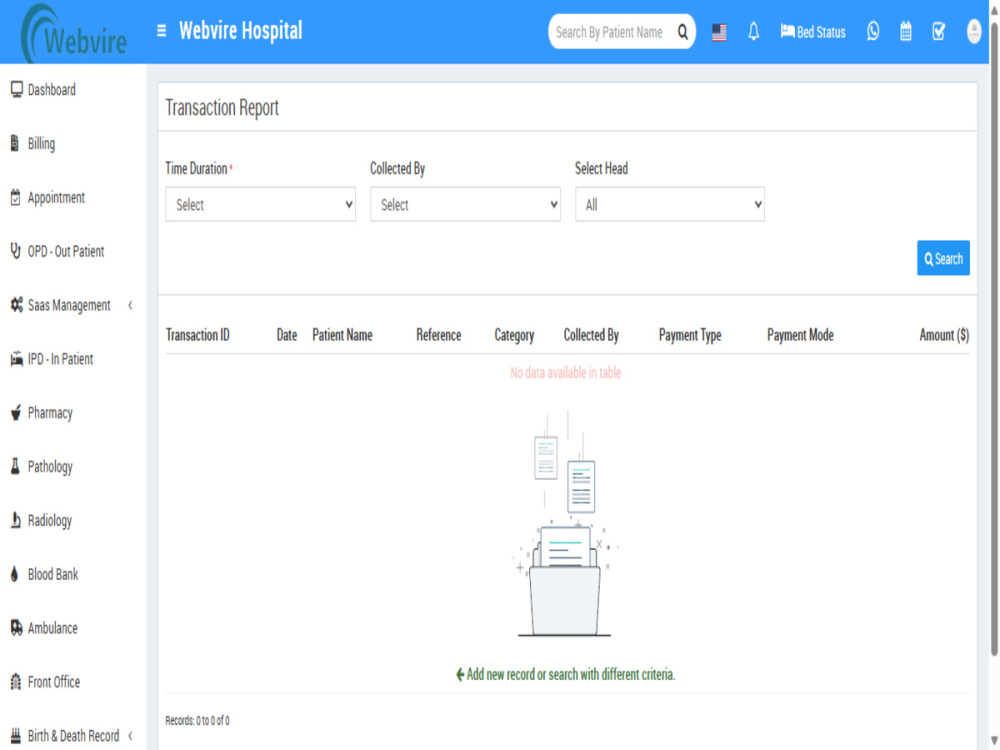1000x750 pixels.
Task: Sort by Patient Name column header
Action: (x=342, y=335)
